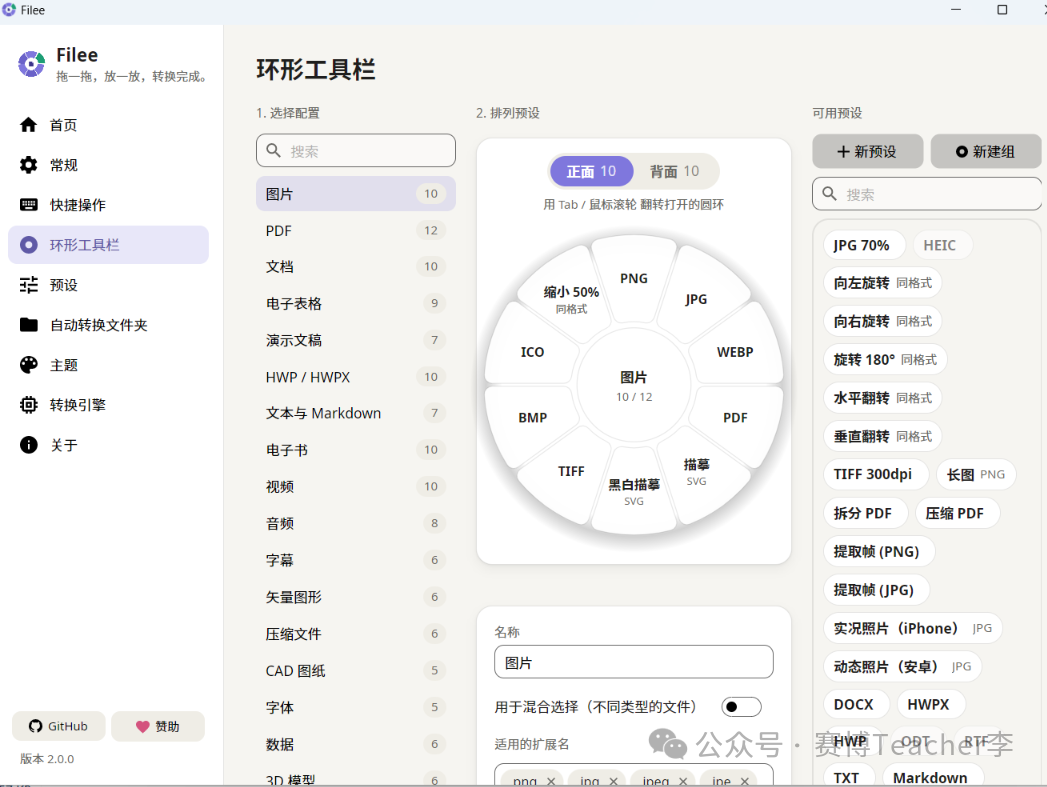Screen dimensions: 1047x787
Task: Select PDF configuration in list
Action: point(356,230)
